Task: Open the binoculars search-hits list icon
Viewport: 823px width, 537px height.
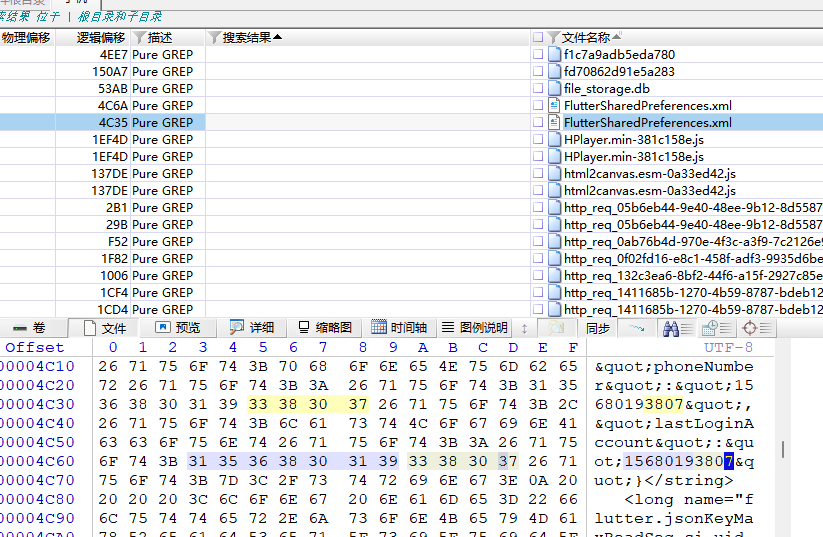Action: pyautogui.click(x=677, y=329)
